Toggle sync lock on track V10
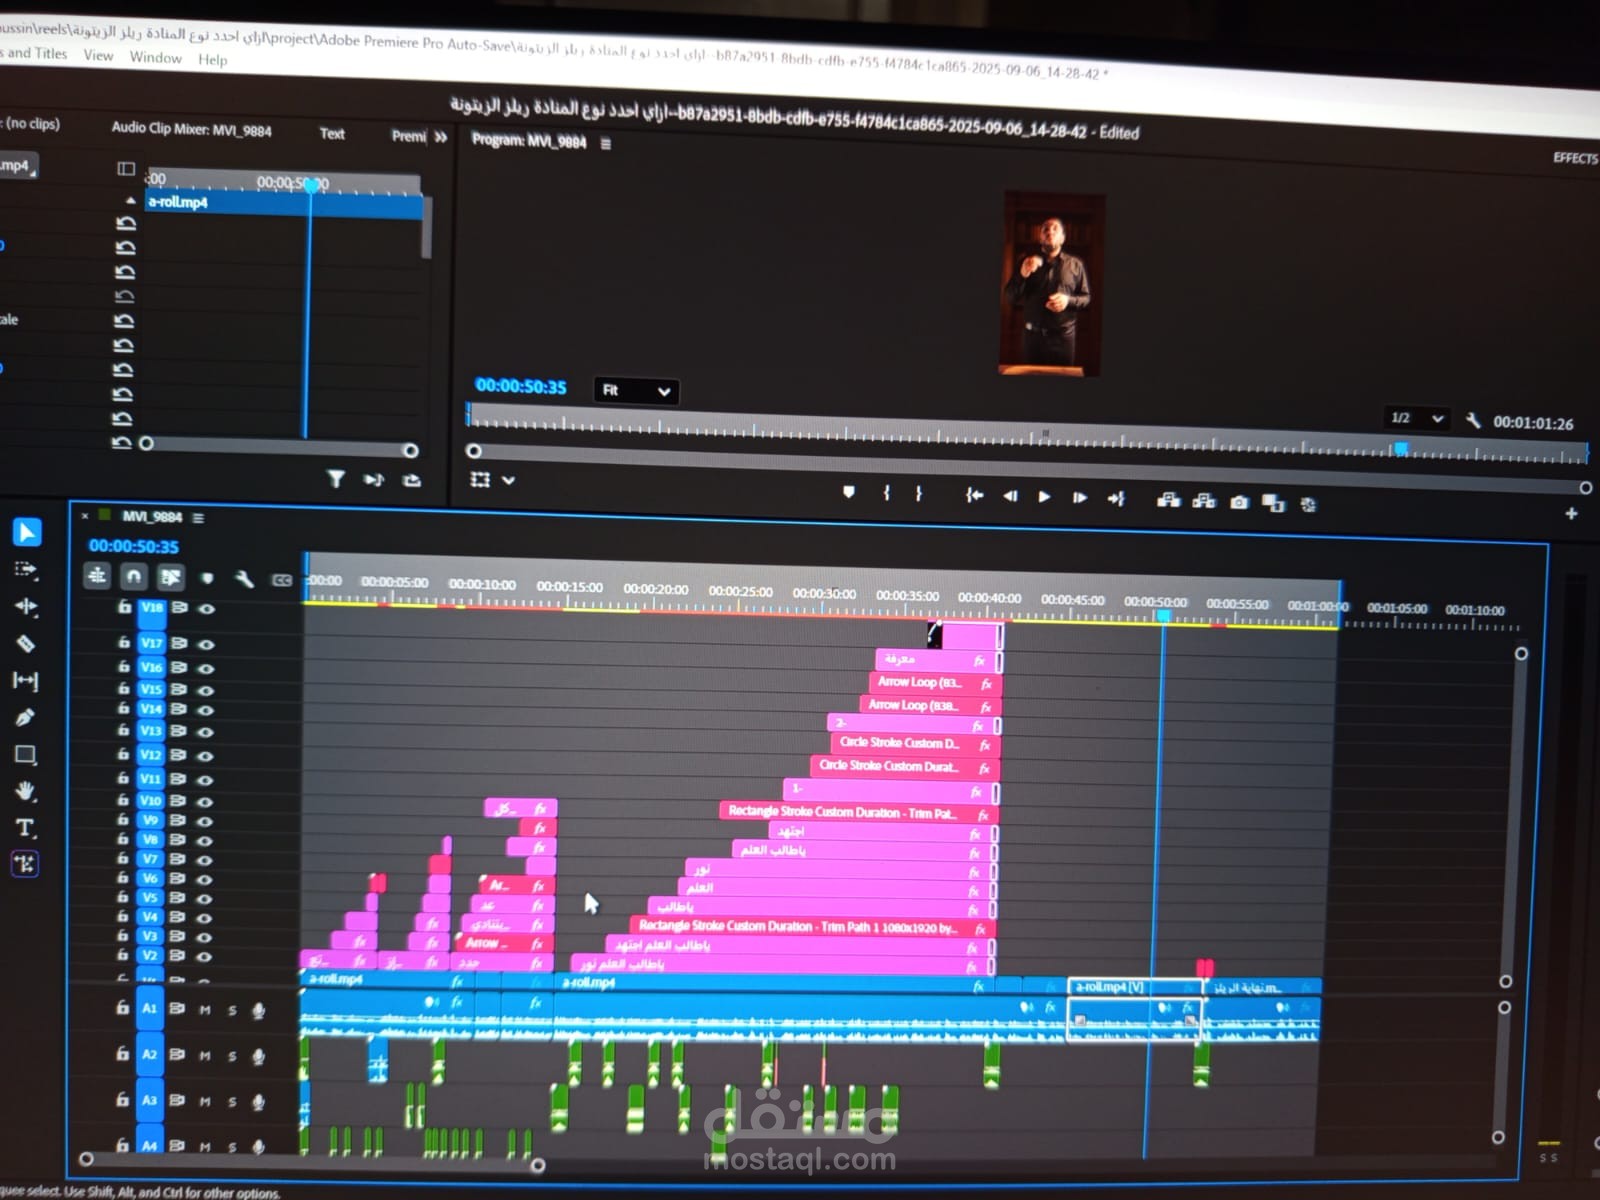Viewport: 1600px width, 1200px height. (178, 800)
